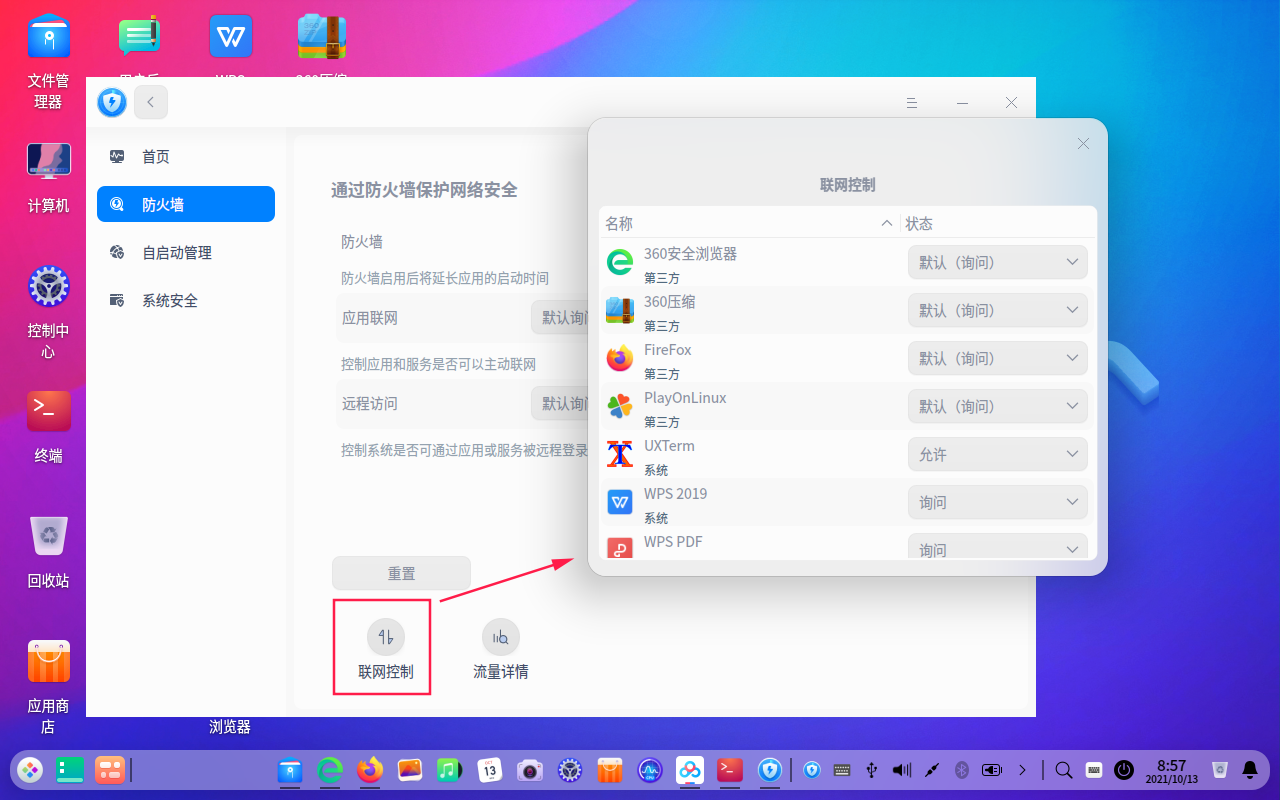Expand the 远程访问 dropdown
This screenshot has width=1280, height=800.
[x=559, y=404]
